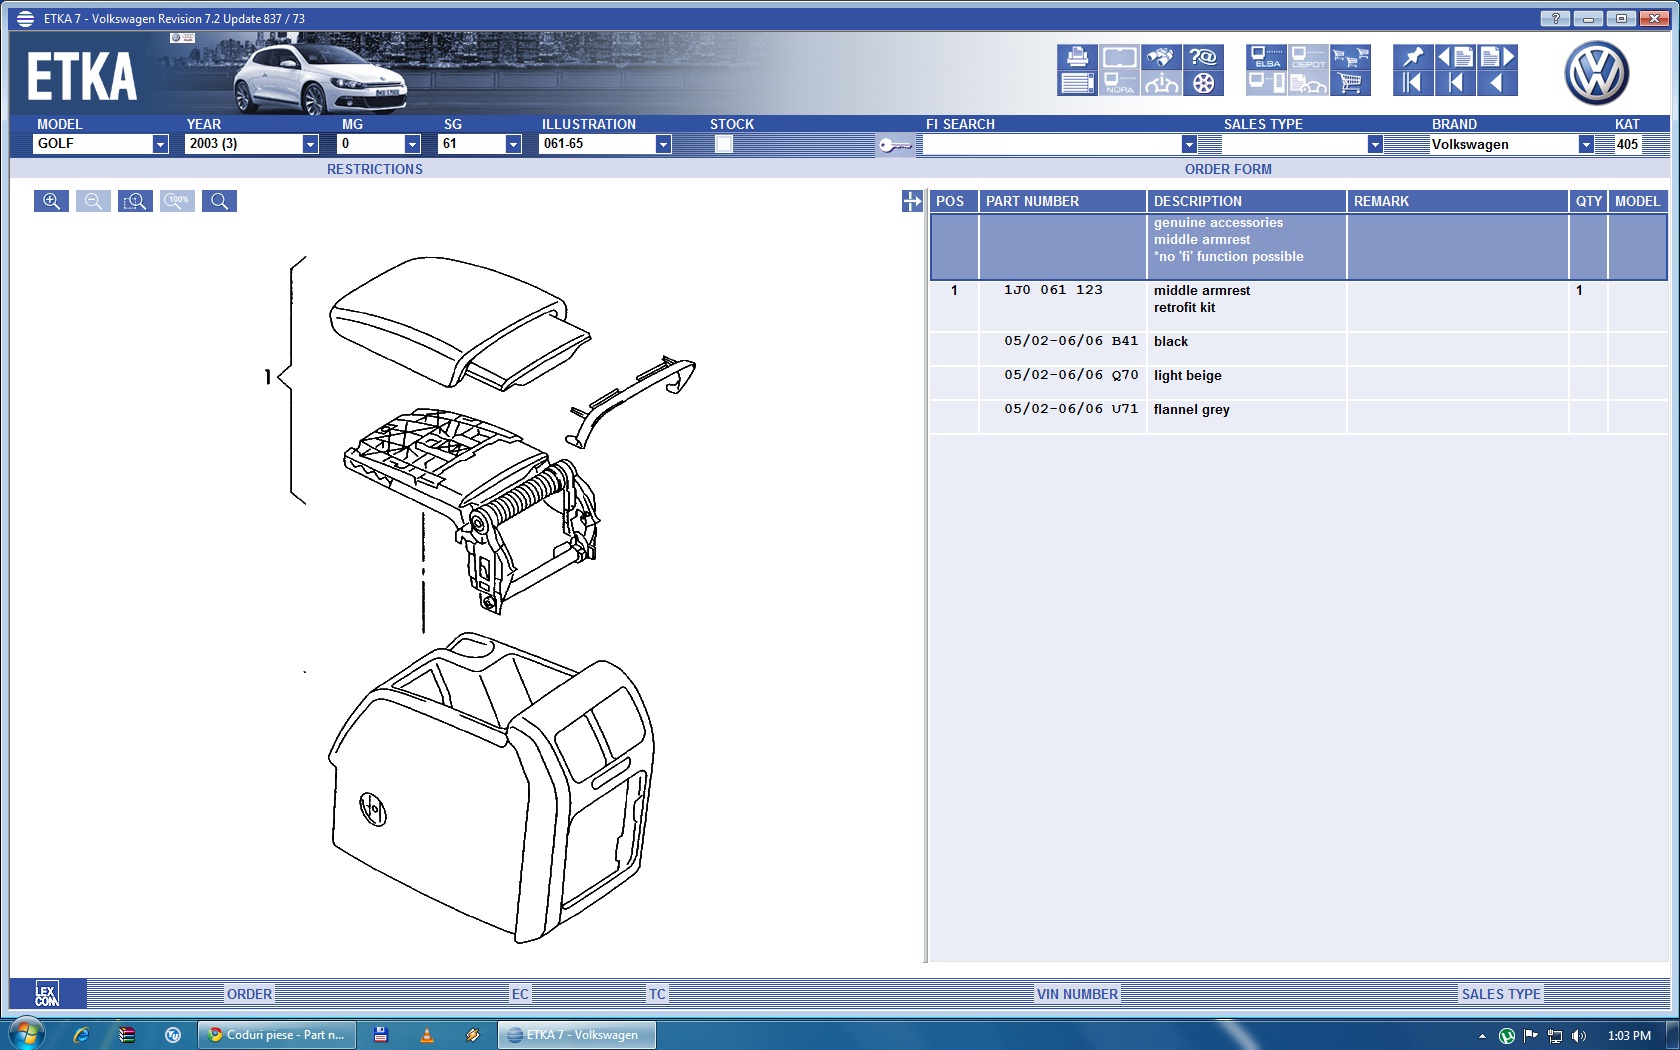The width and height of the screenshot is (1680, 1050).
Task: Click the document with car icon
Action: click(x=1308, y=83)
